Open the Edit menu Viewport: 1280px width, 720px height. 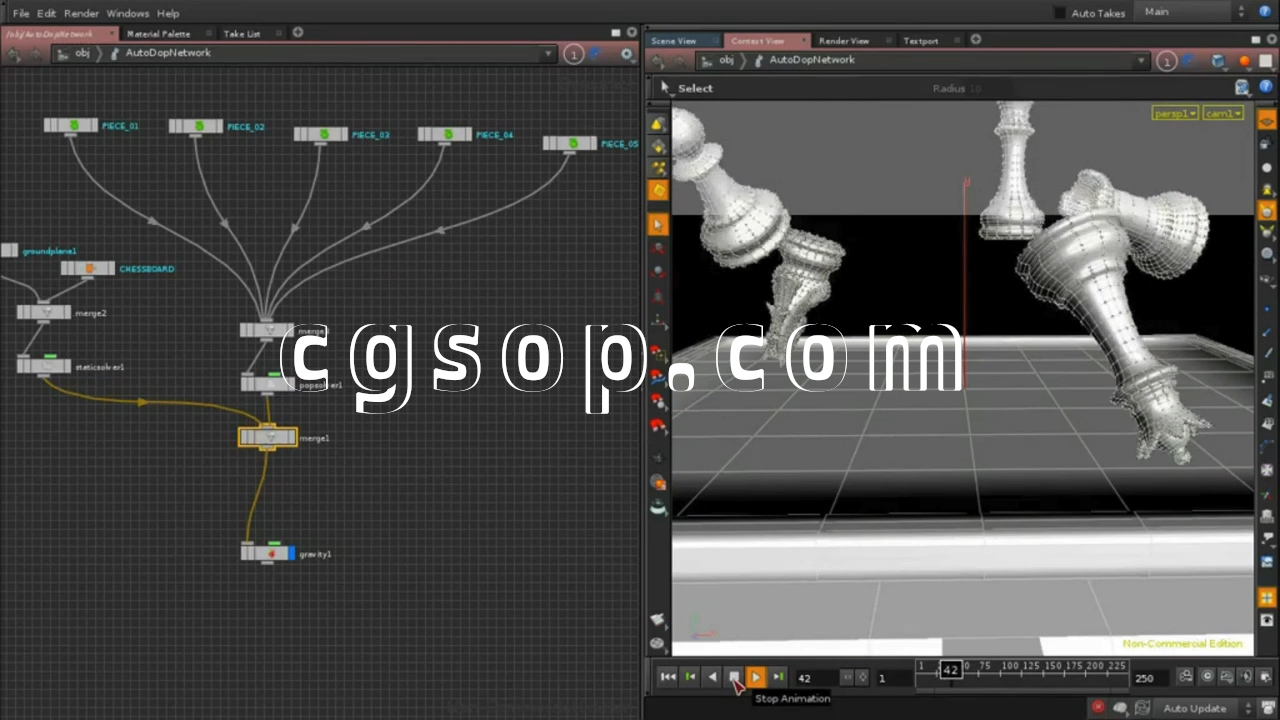point(46,13)
